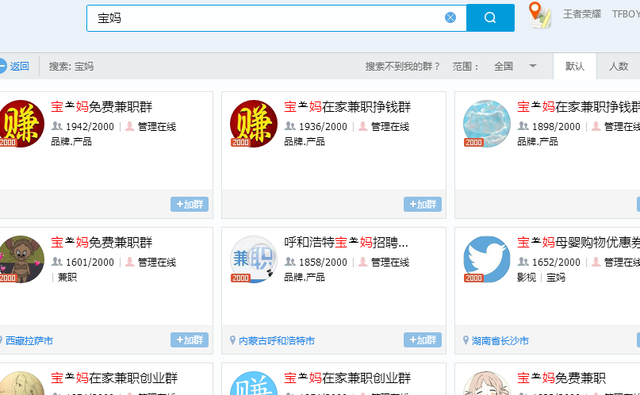This screenshot has width=640, height=395.
Task: Click the location pin beside 湖南省长沙市
Action: click(466, 340)
